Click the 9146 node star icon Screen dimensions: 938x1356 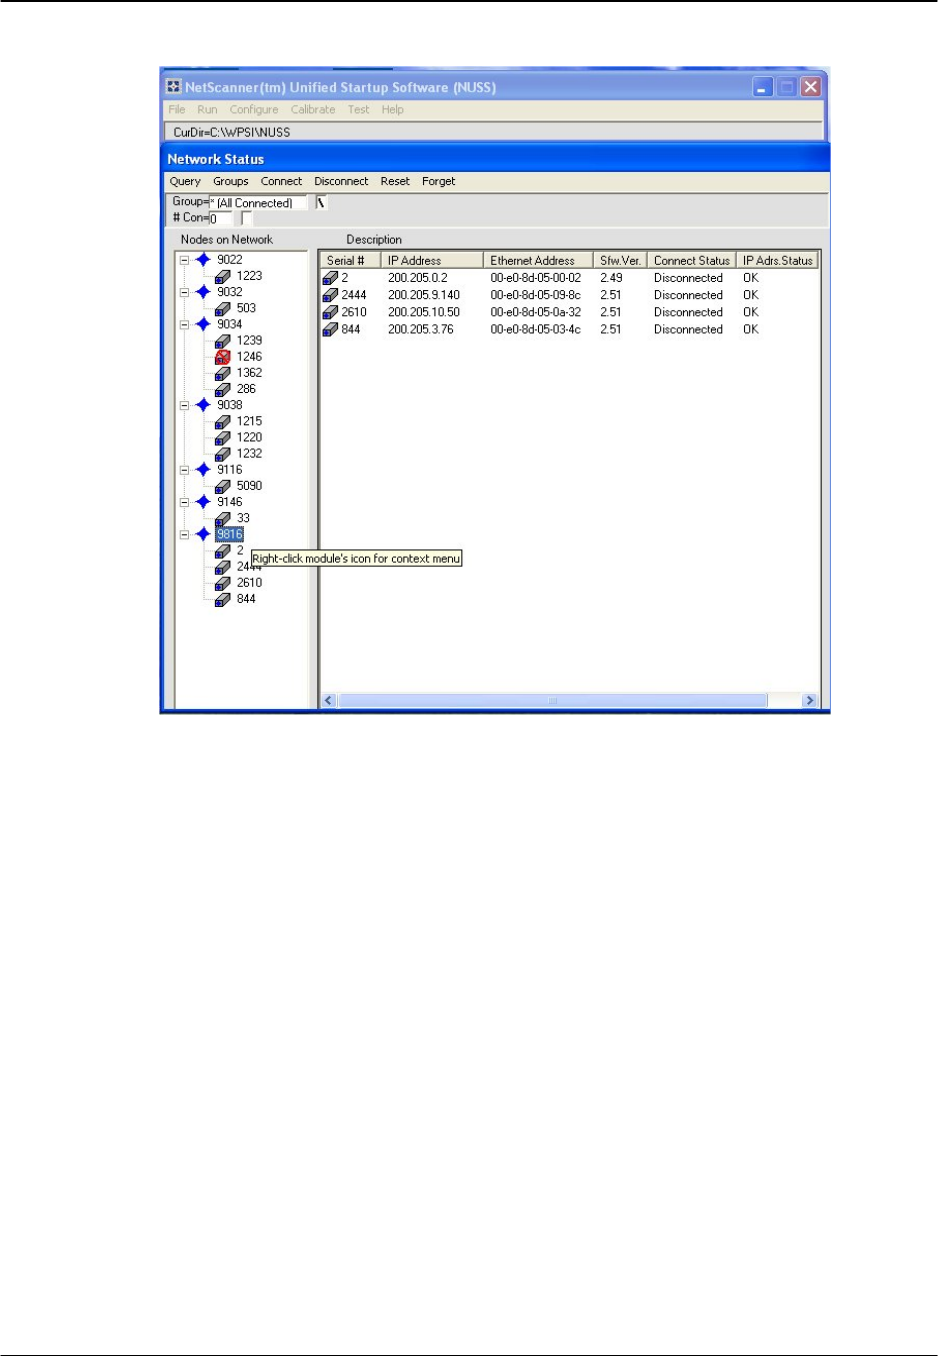(203, 502)
